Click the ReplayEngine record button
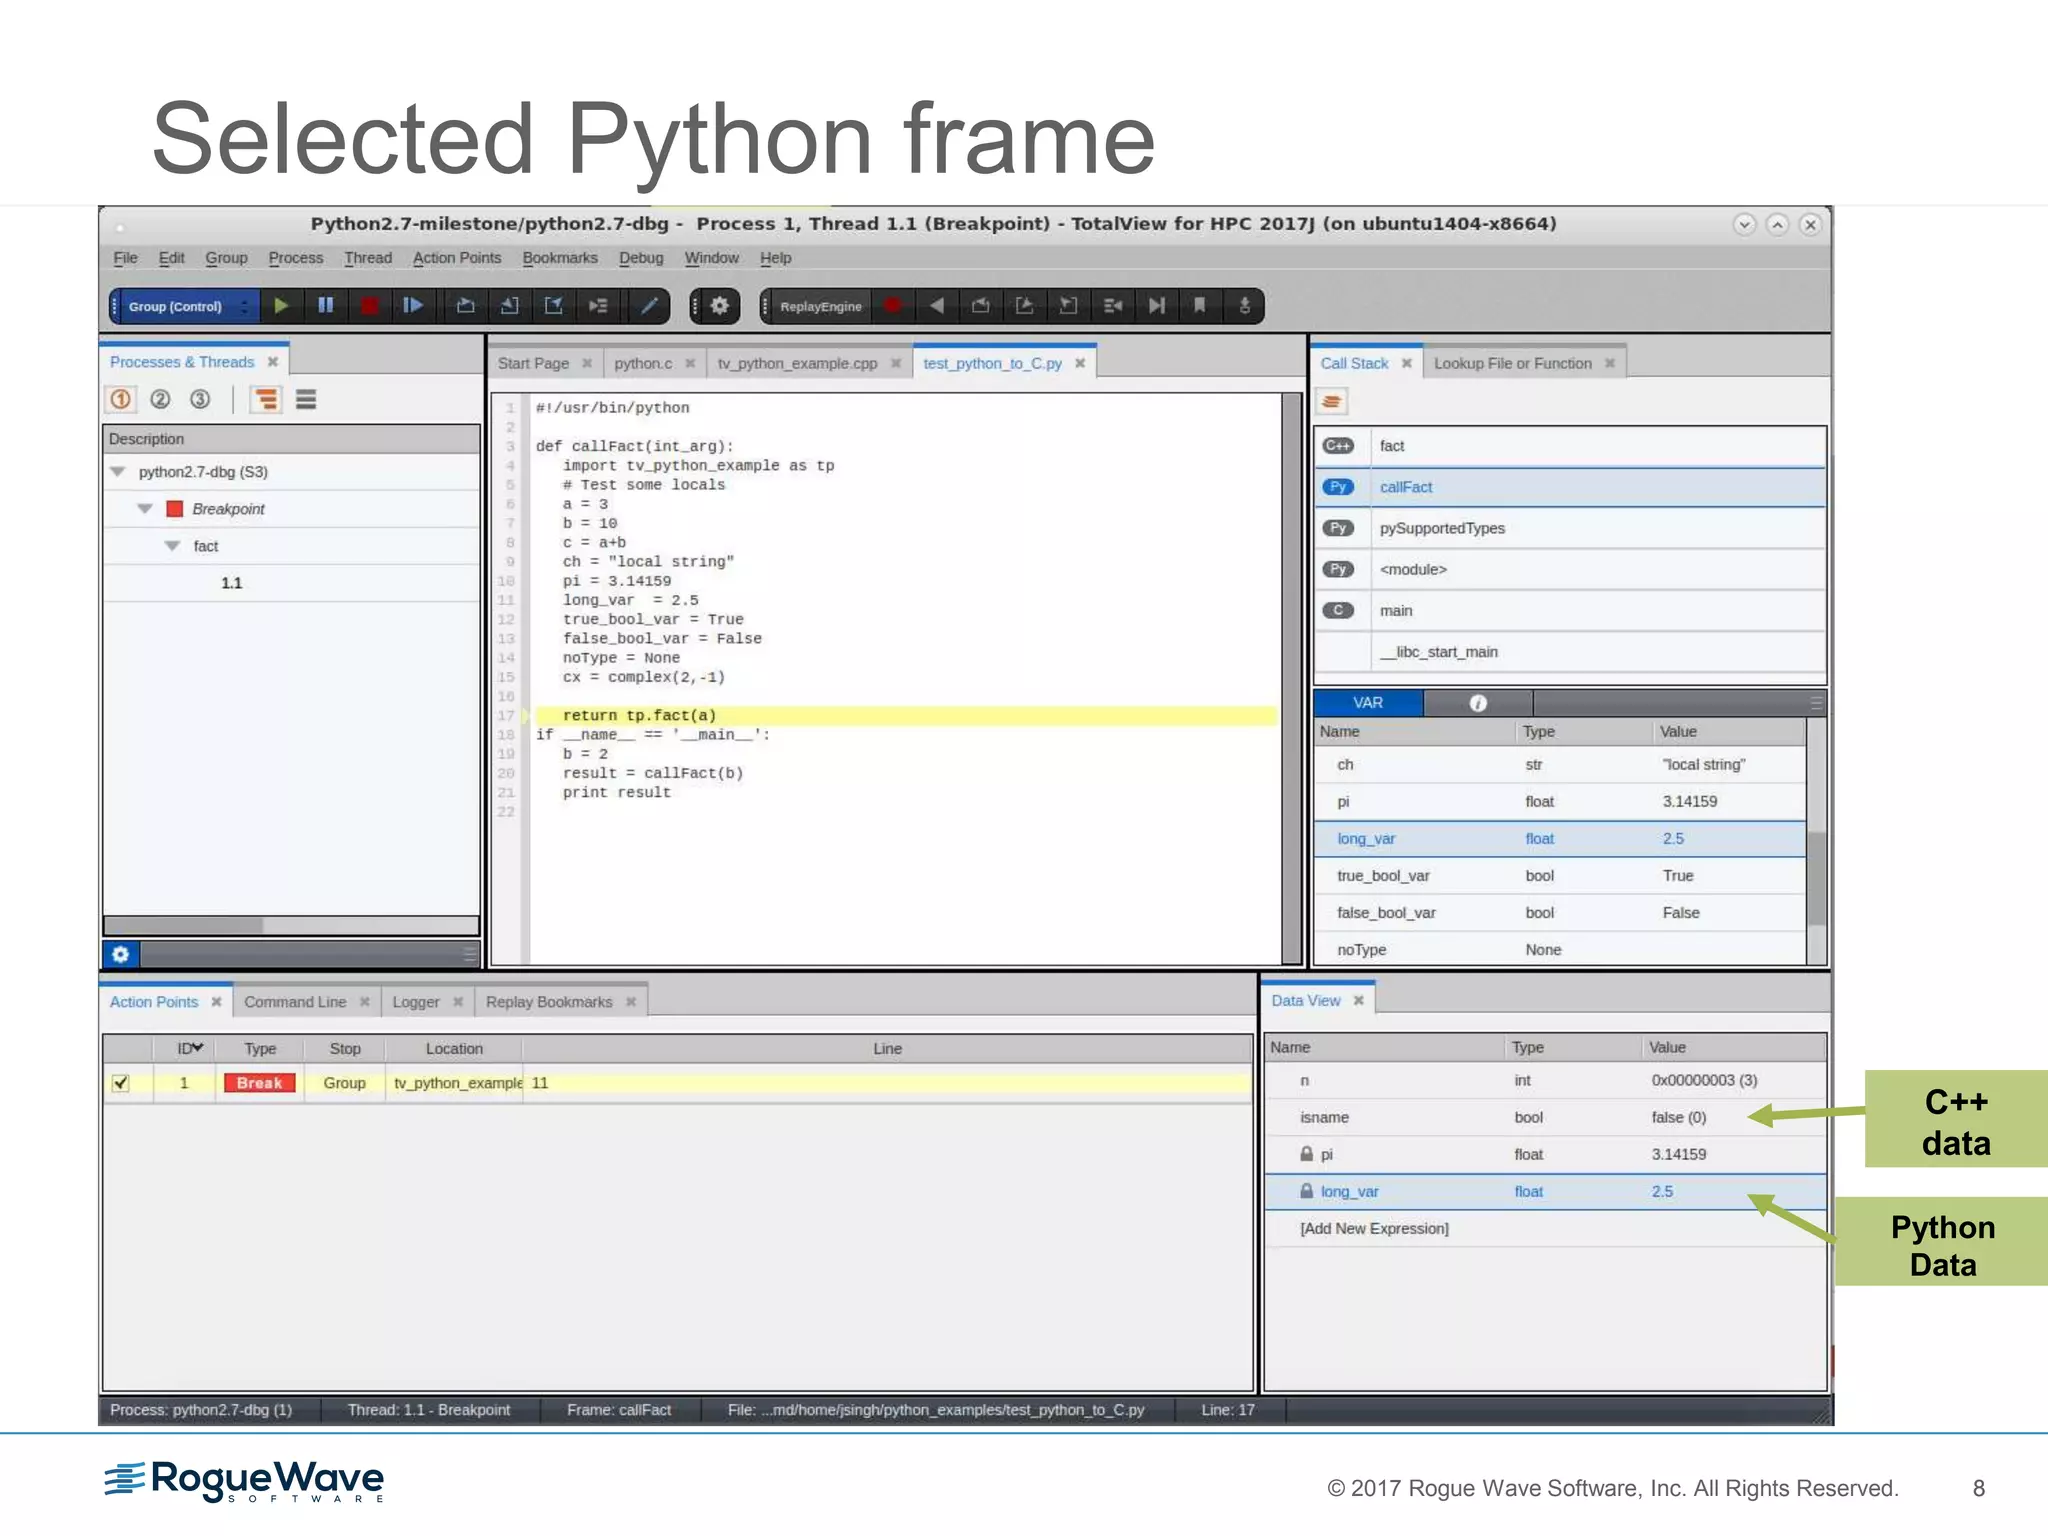 [x=893, y=306]
